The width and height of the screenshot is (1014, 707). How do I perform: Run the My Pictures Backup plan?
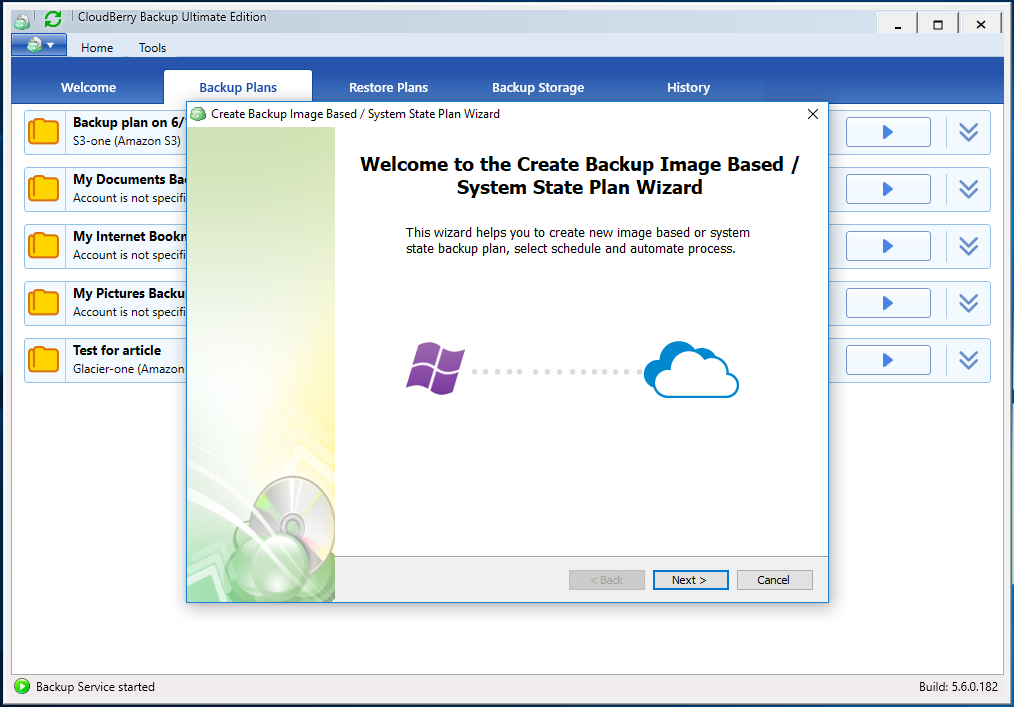pos(889,303)
